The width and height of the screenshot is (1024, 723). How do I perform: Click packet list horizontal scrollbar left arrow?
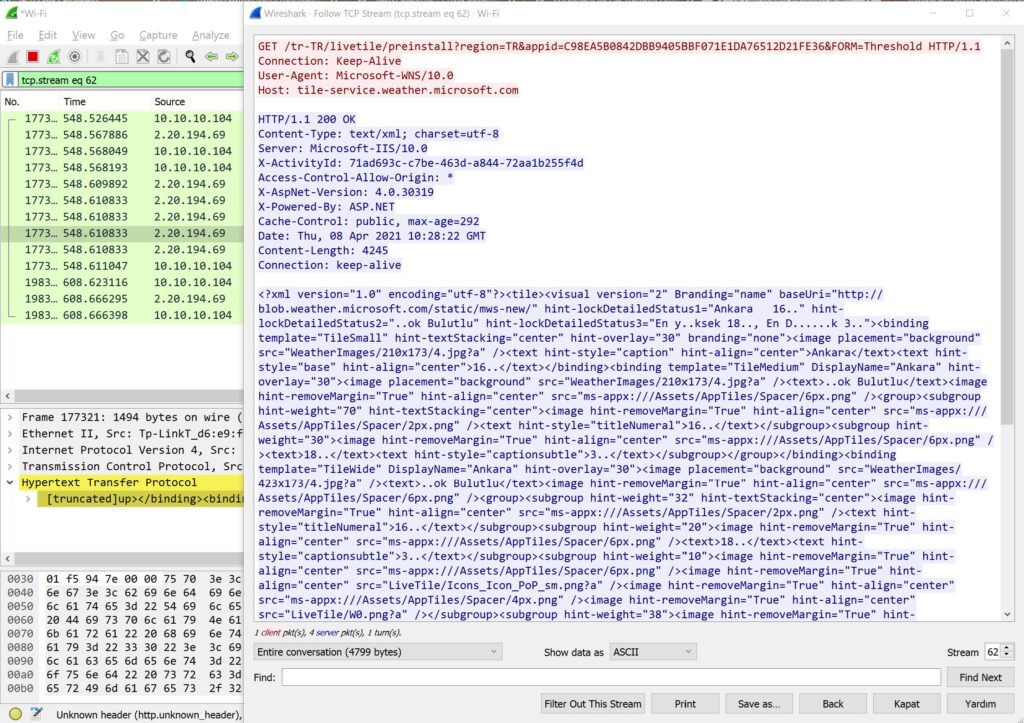coord(7,396)
